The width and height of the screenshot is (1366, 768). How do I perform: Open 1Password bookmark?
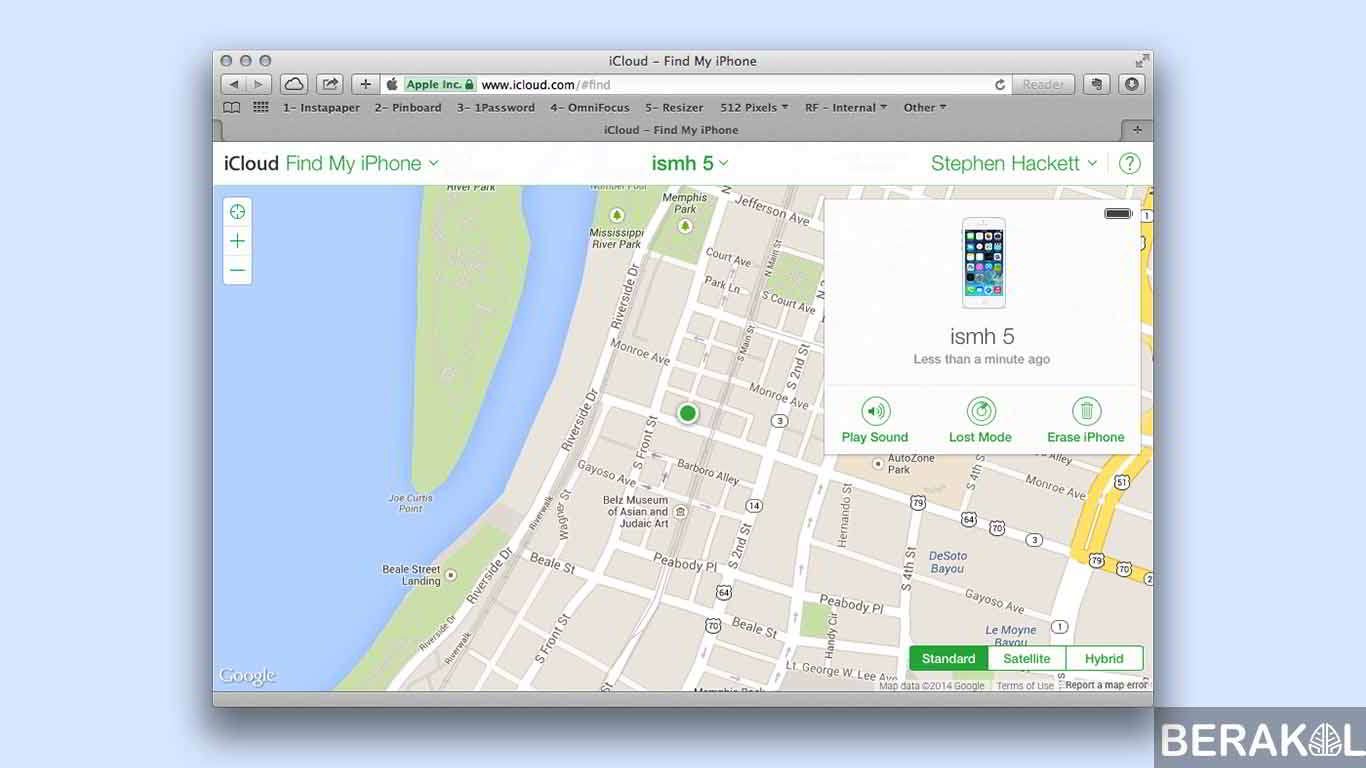pos(496,108)
